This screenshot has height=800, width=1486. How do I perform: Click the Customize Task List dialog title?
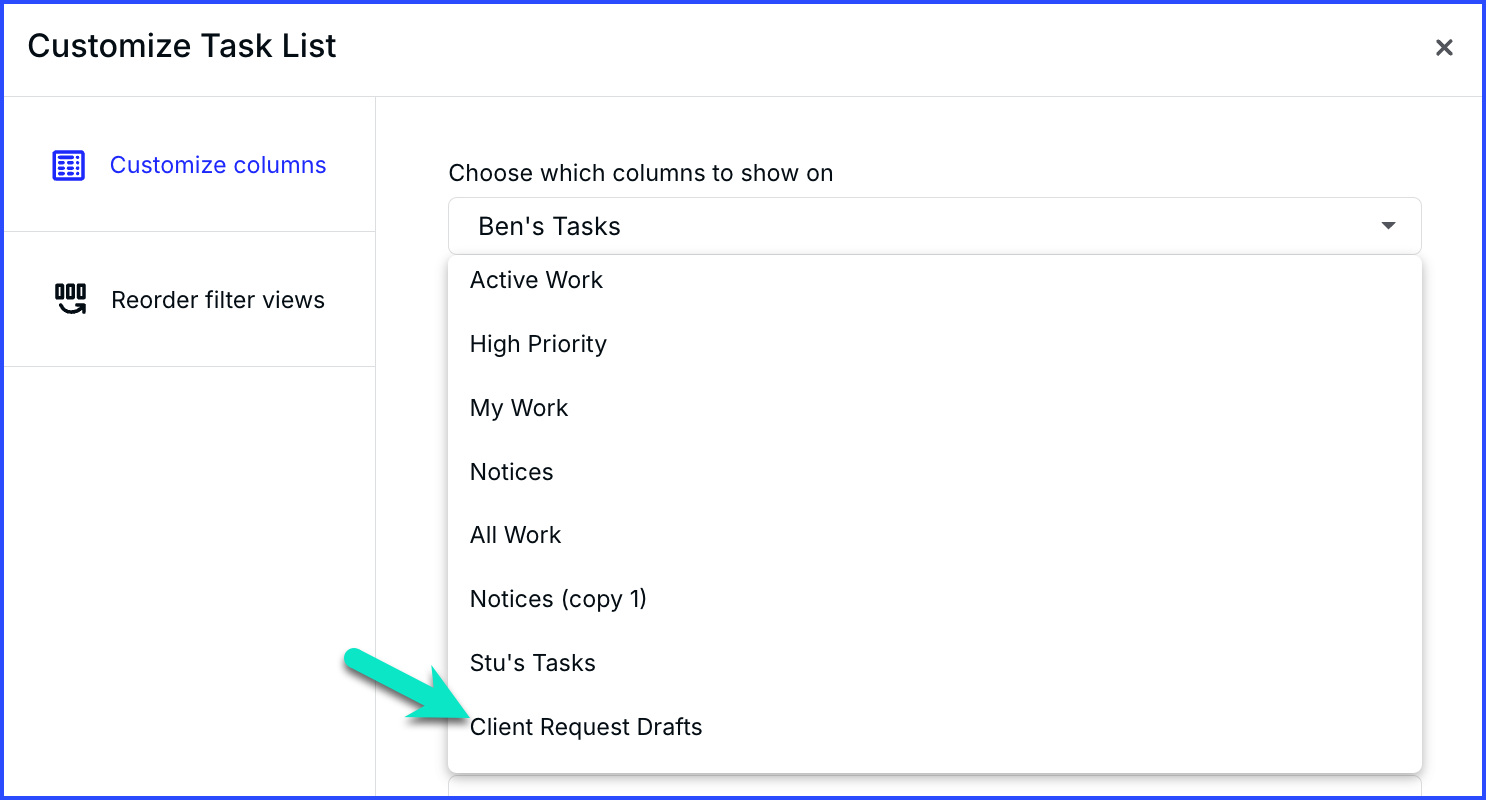[x=182, y=46]
